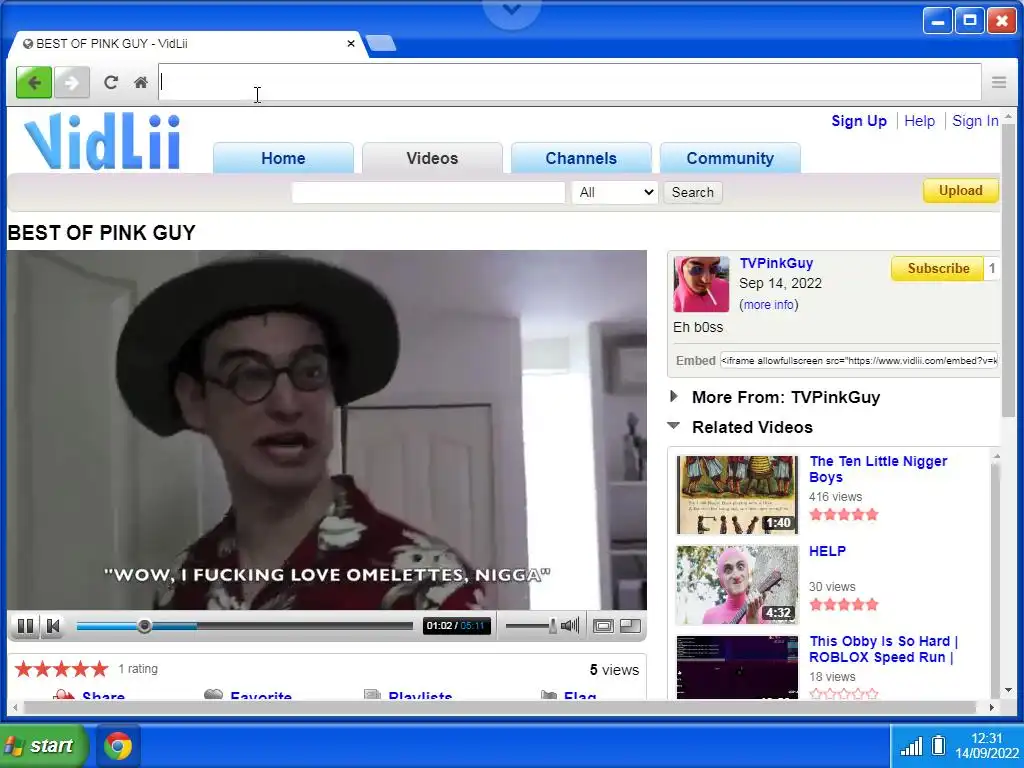Mute audio with the speaker icon
1024x768 pixels.
point(570,626)
